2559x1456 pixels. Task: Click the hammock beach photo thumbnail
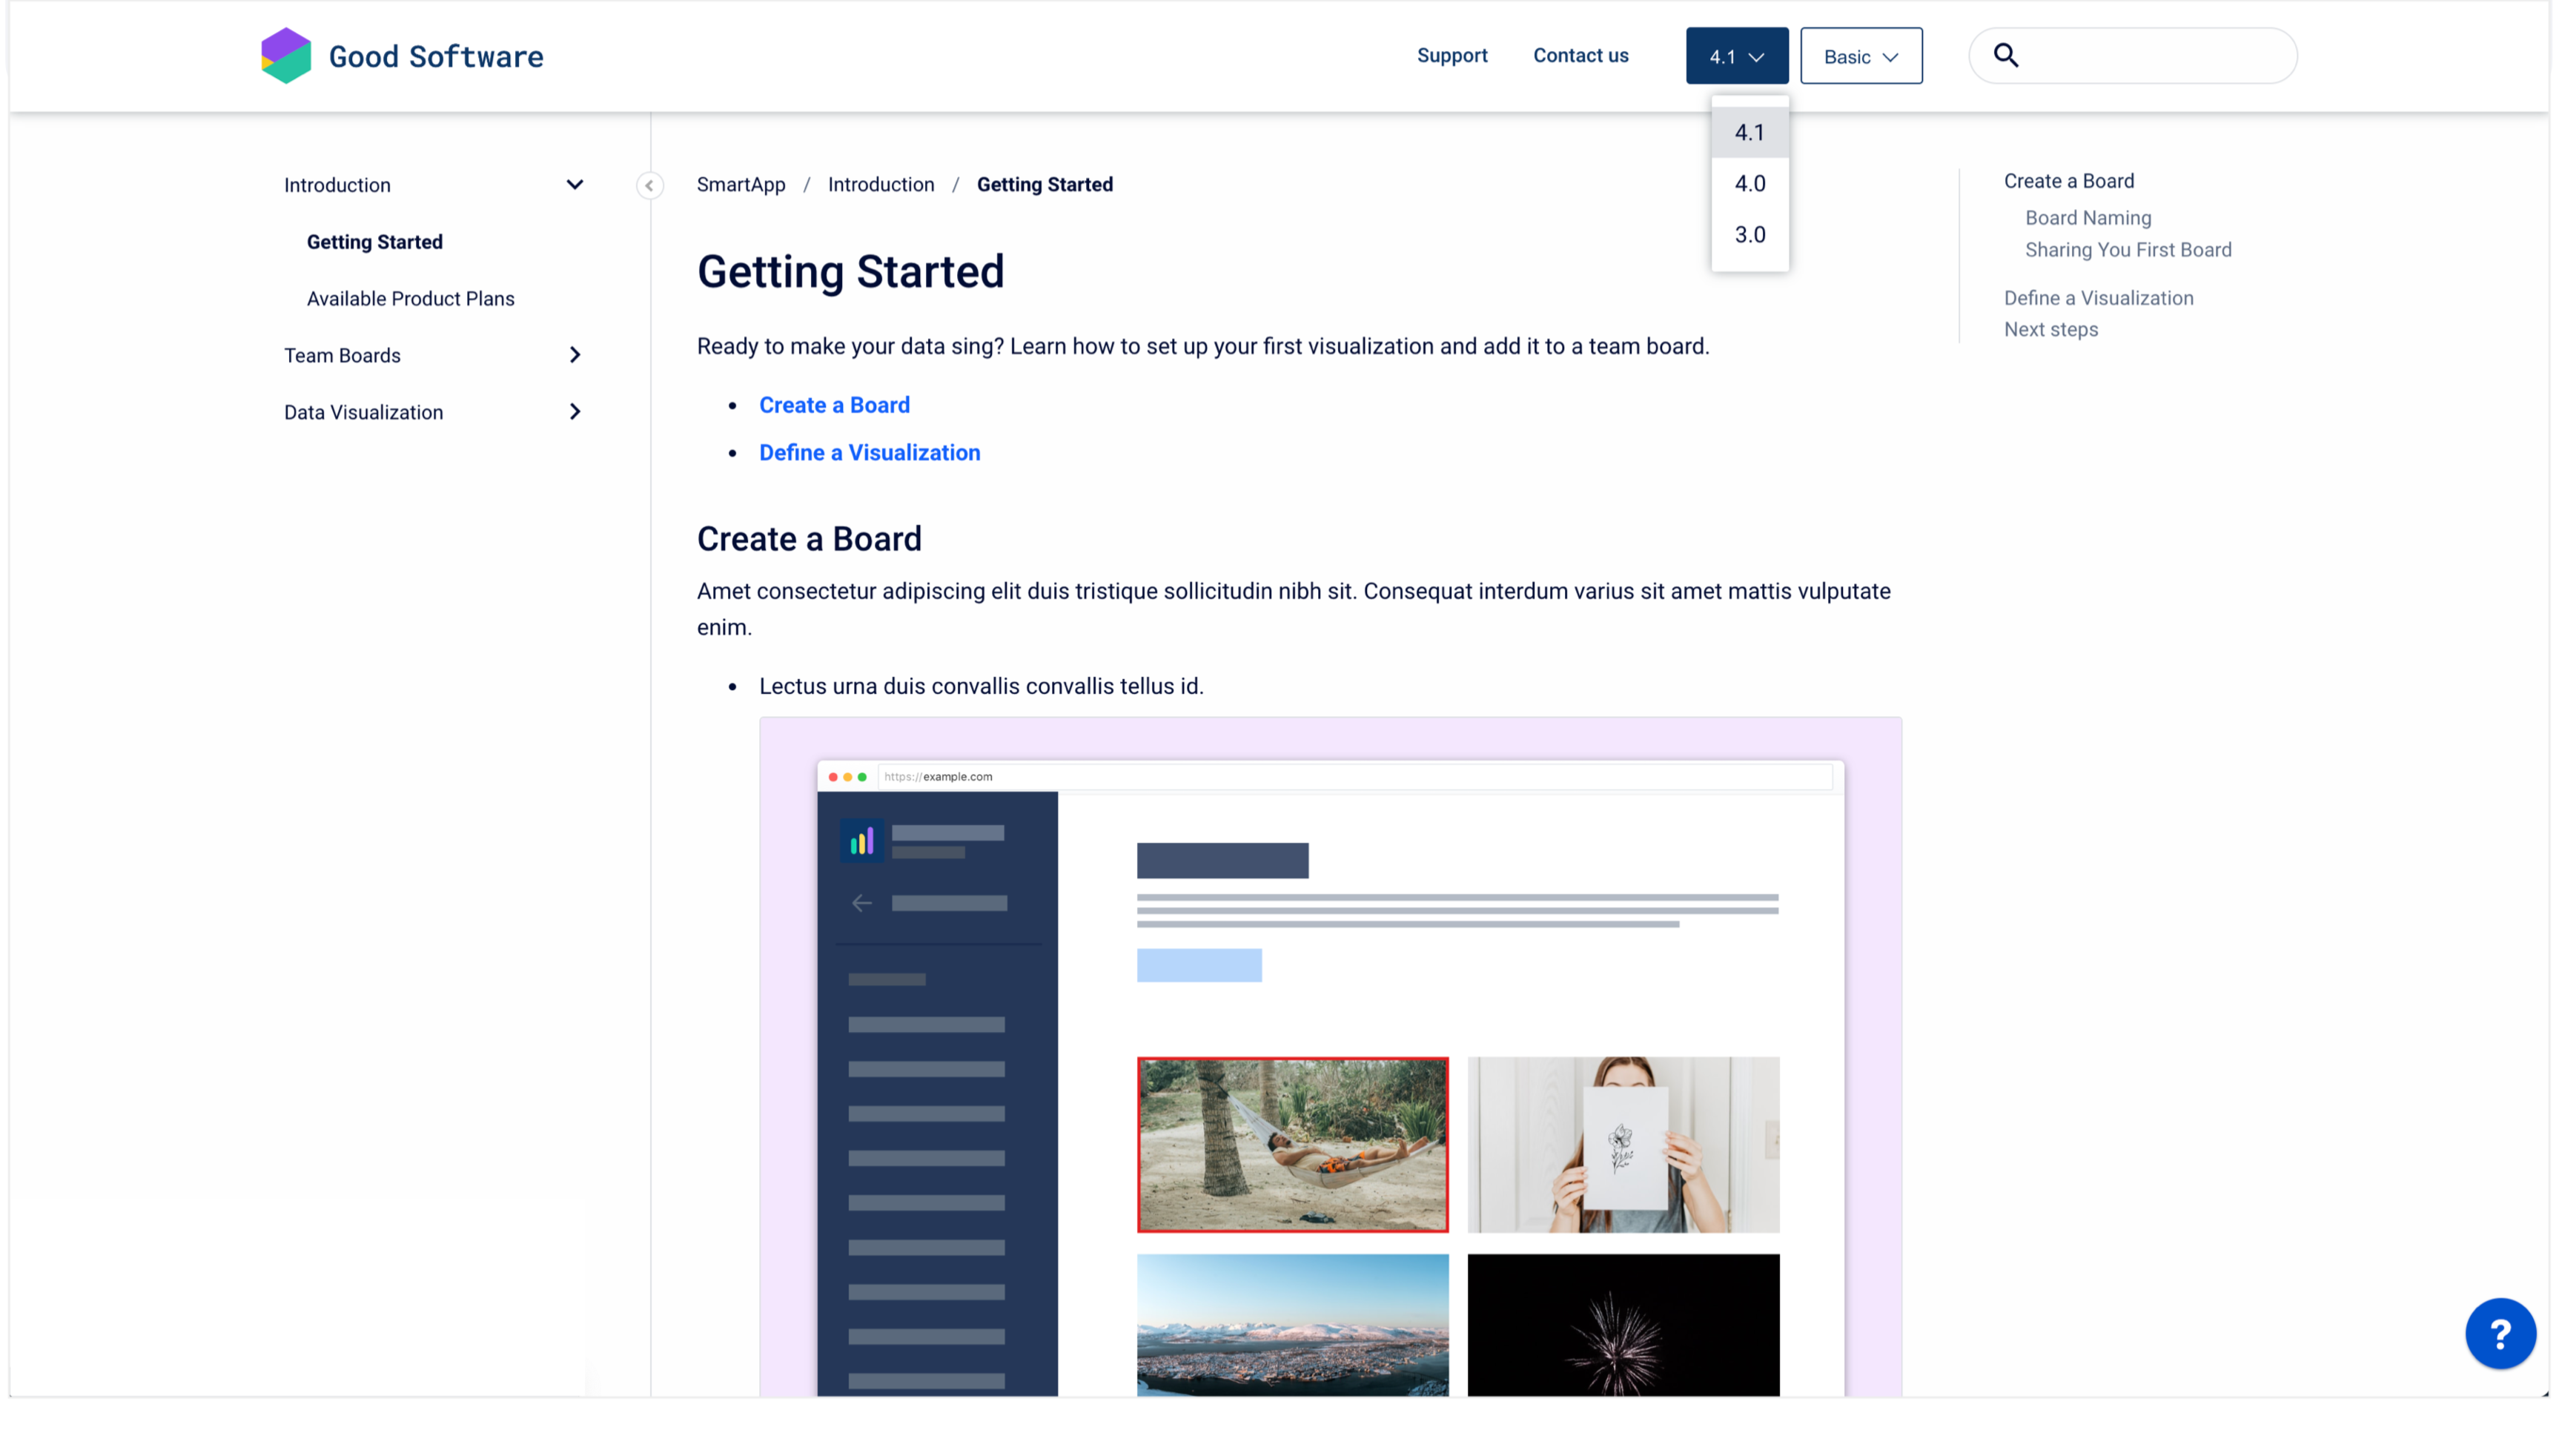coord(1292,1144)
